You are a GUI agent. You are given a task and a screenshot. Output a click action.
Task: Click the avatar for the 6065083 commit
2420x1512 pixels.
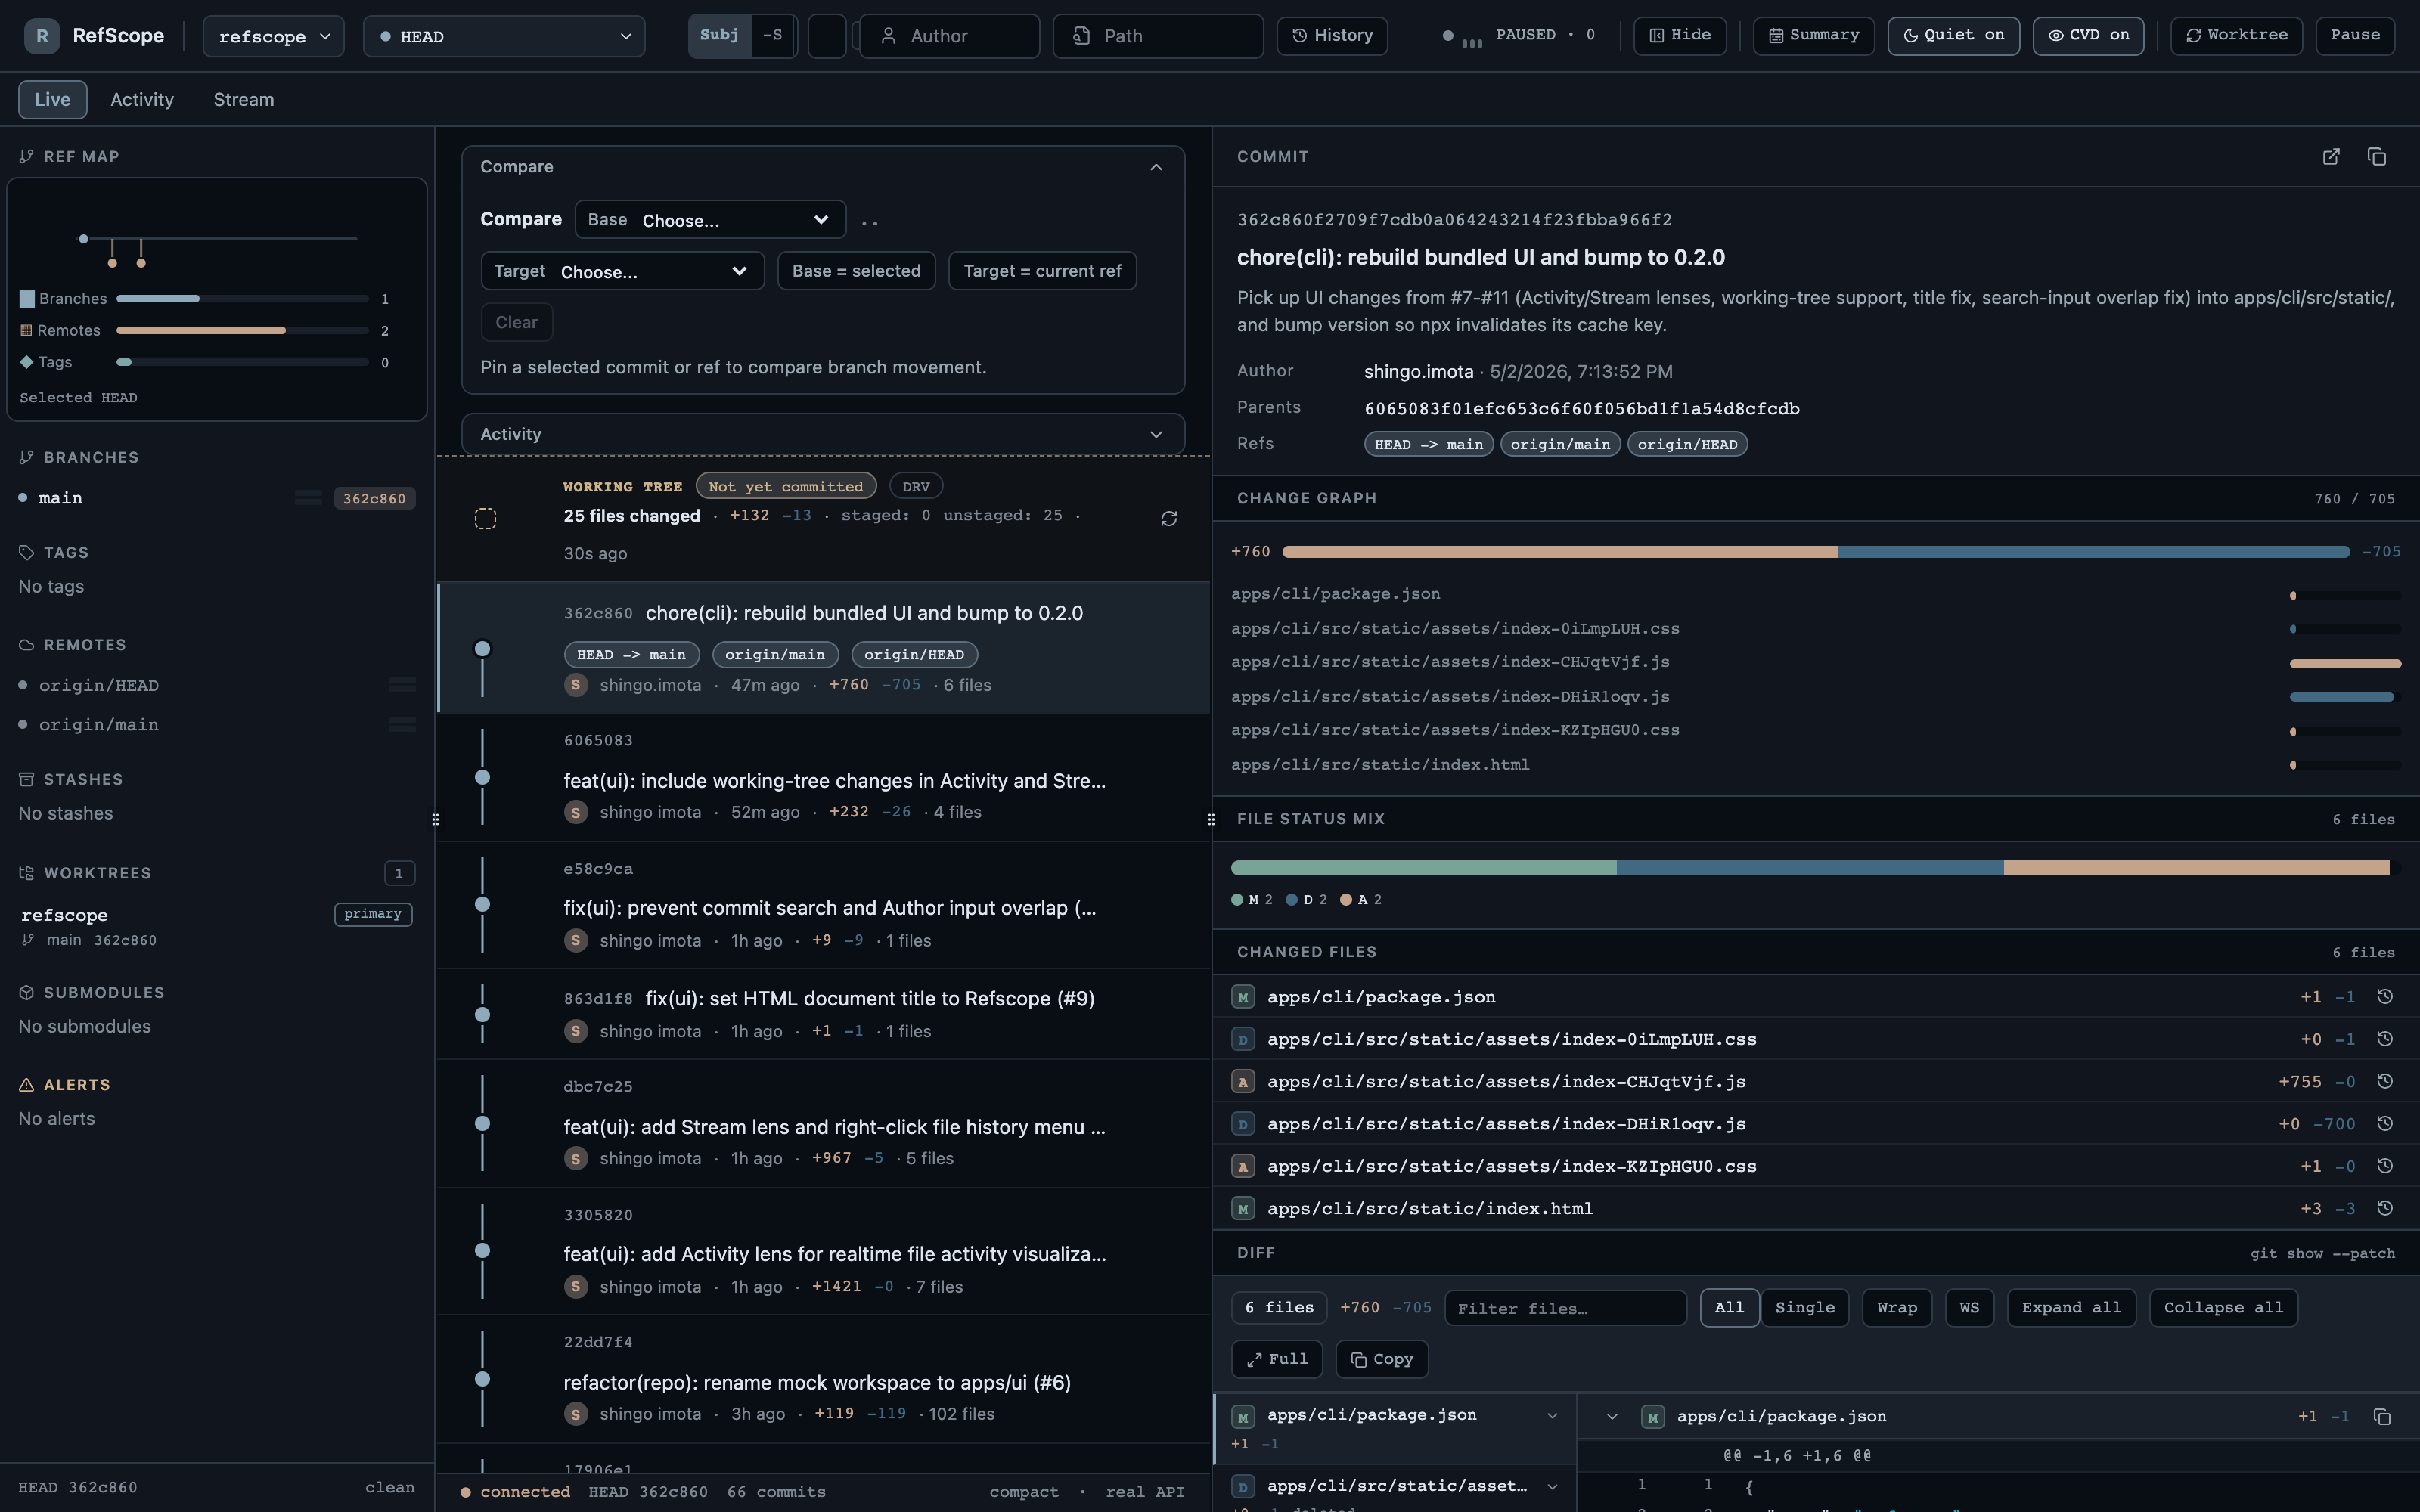tap(575, 812)
